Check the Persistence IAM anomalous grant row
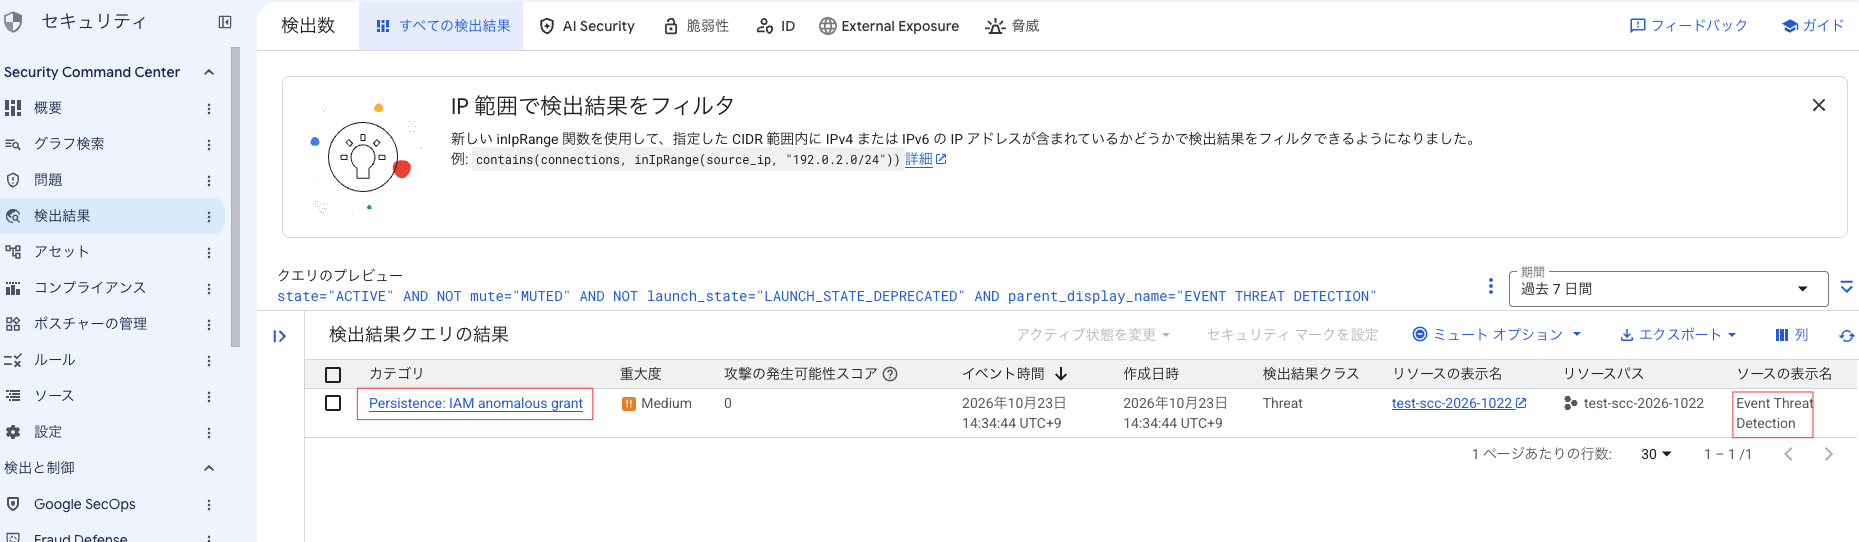1859x542 pixels. click(333, 403)
